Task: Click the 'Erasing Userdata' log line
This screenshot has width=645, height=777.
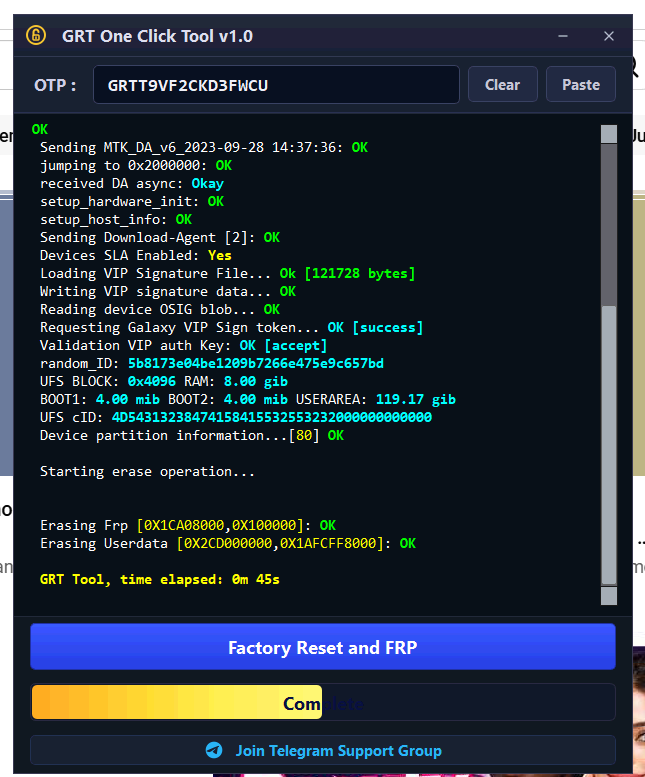Action: click(x=228, y=543)
